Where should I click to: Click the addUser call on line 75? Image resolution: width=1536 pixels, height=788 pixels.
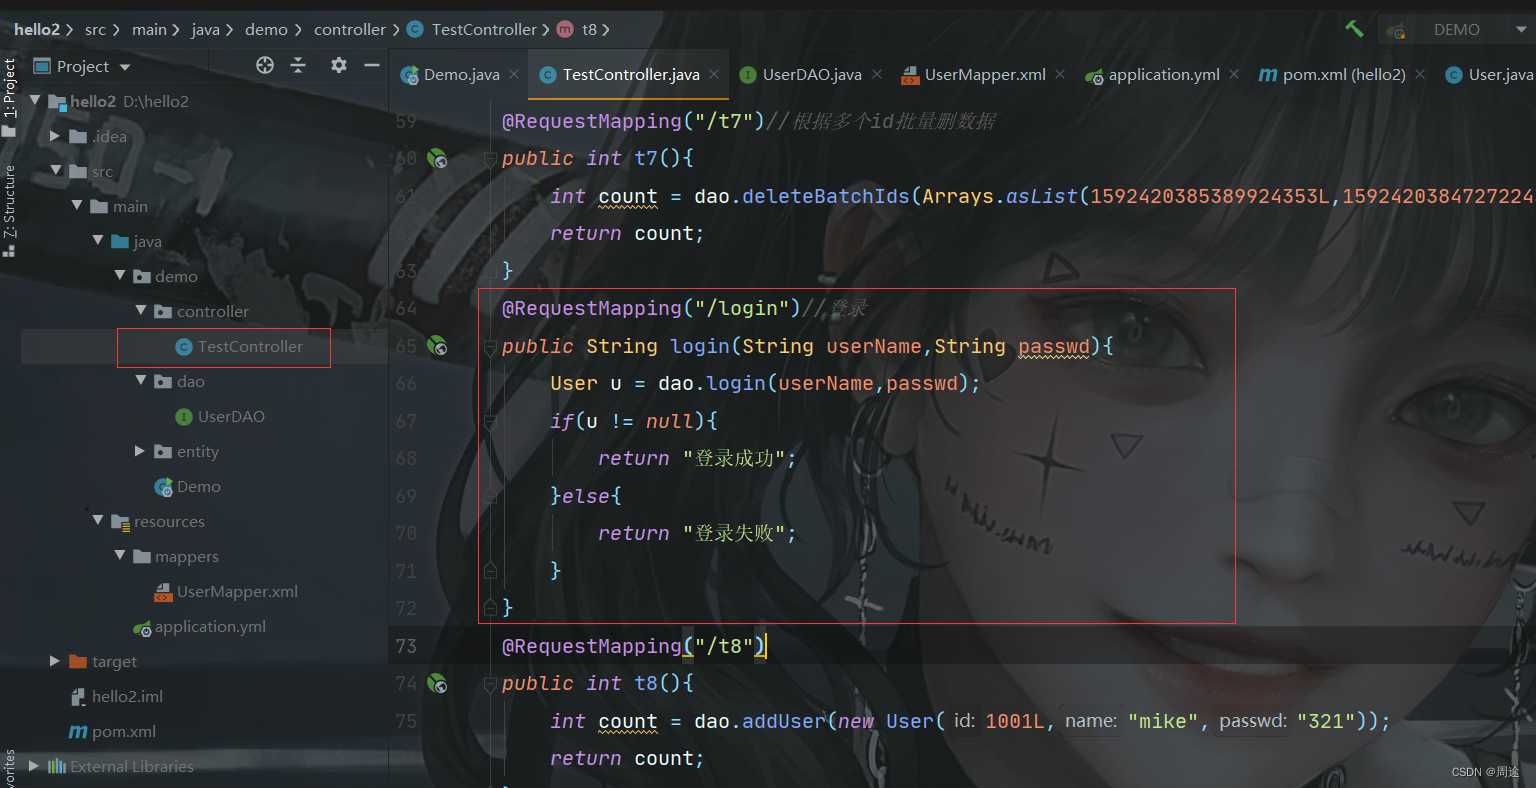point(784,721)
